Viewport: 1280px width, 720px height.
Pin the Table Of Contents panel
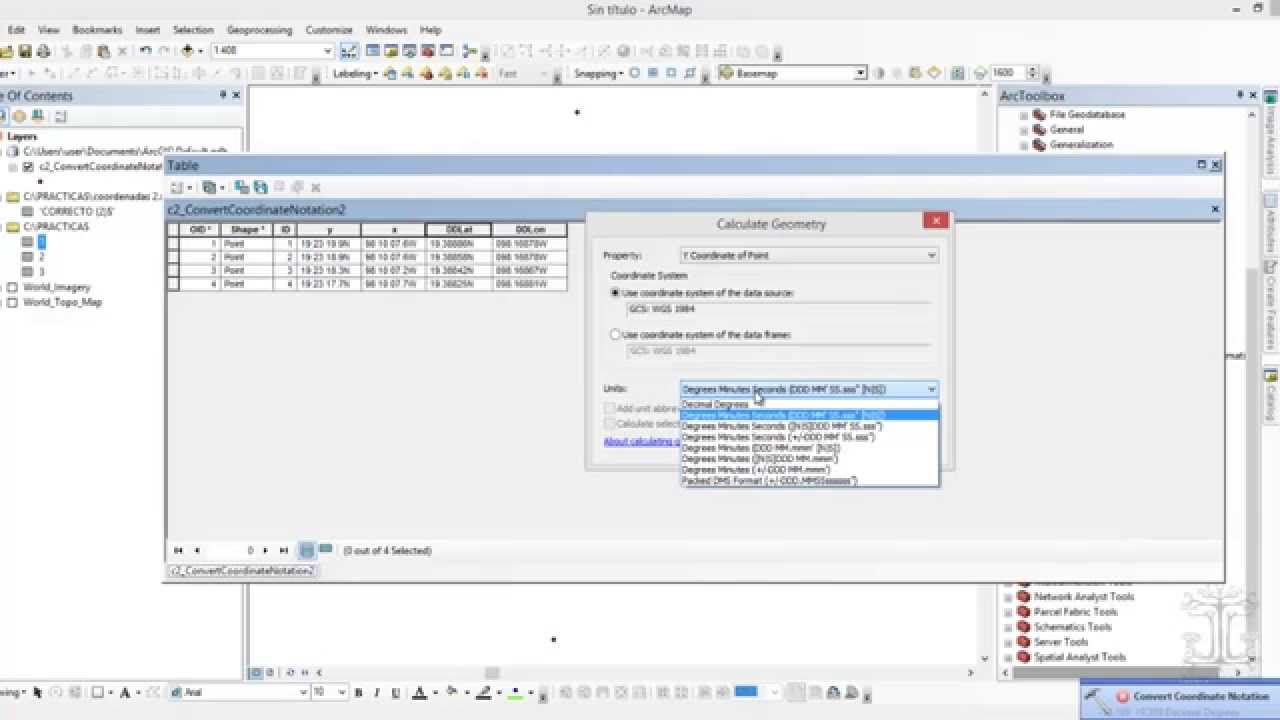(223, 95)
